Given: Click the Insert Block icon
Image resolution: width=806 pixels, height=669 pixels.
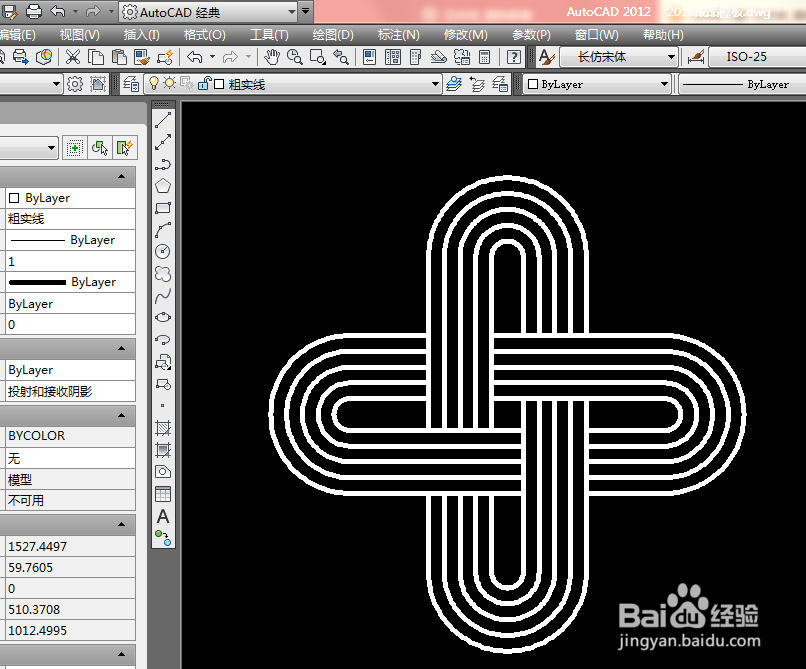Looking at the screenshot, I should pos(163,363).
